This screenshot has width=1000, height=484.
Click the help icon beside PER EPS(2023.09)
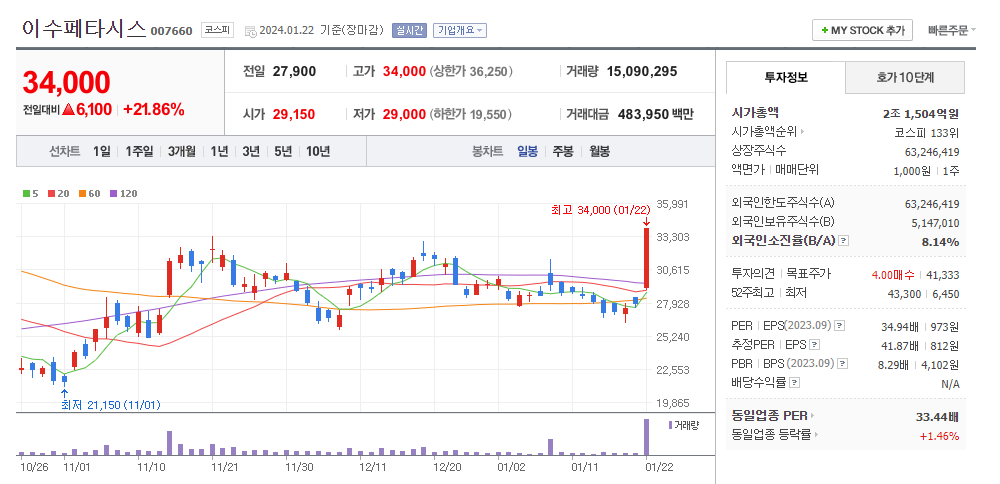[840, 326]
